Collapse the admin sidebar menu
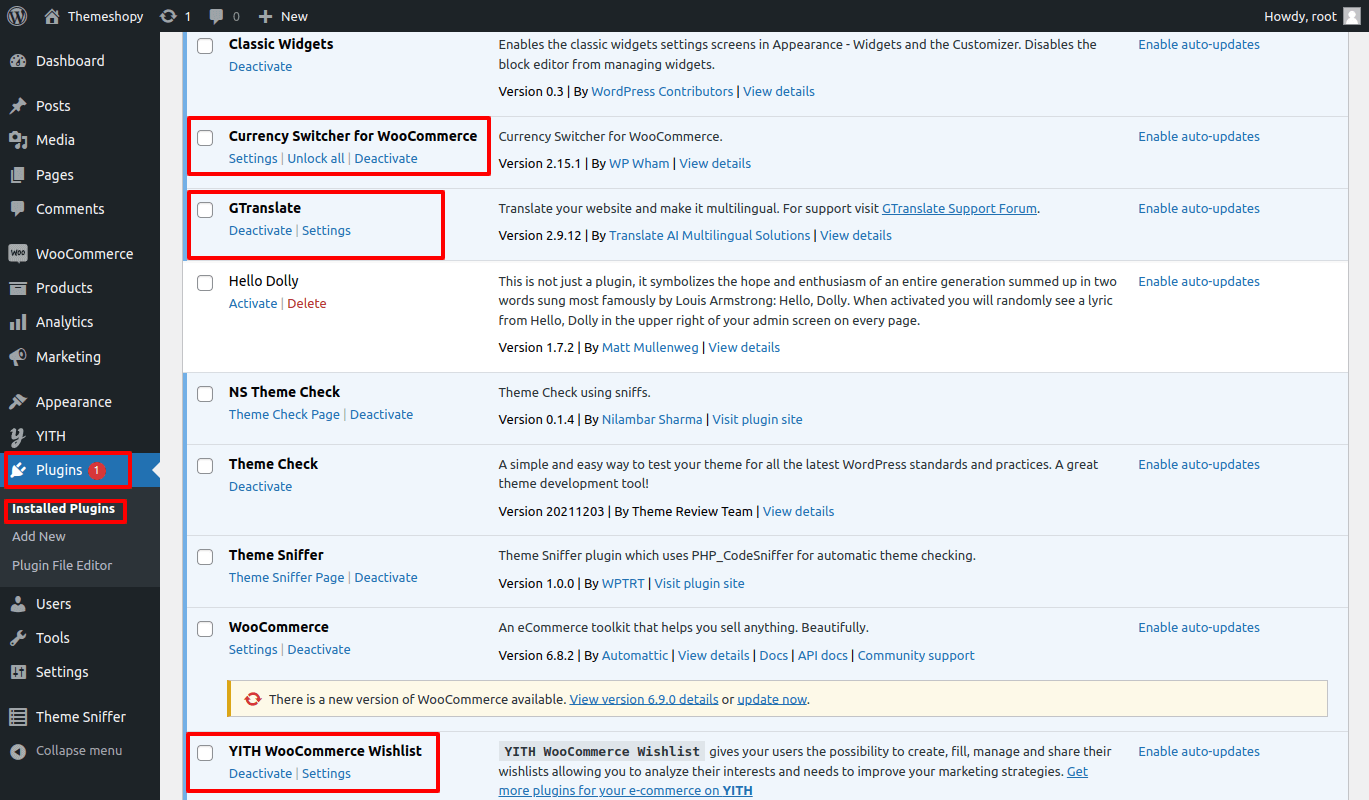Screen dimensions: 1369x800 66,751
